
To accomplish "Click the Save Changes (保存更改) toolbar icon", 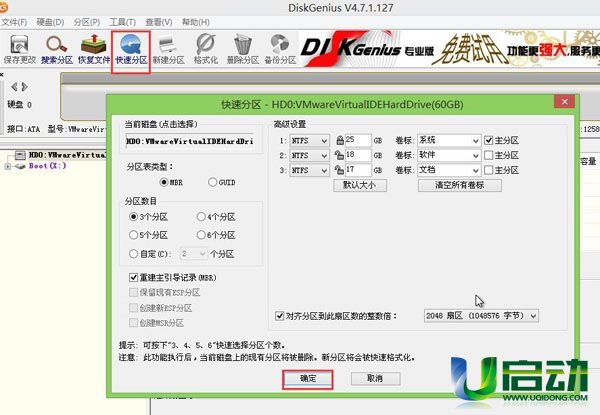I will pyautogui.click(x=20, y=49).
